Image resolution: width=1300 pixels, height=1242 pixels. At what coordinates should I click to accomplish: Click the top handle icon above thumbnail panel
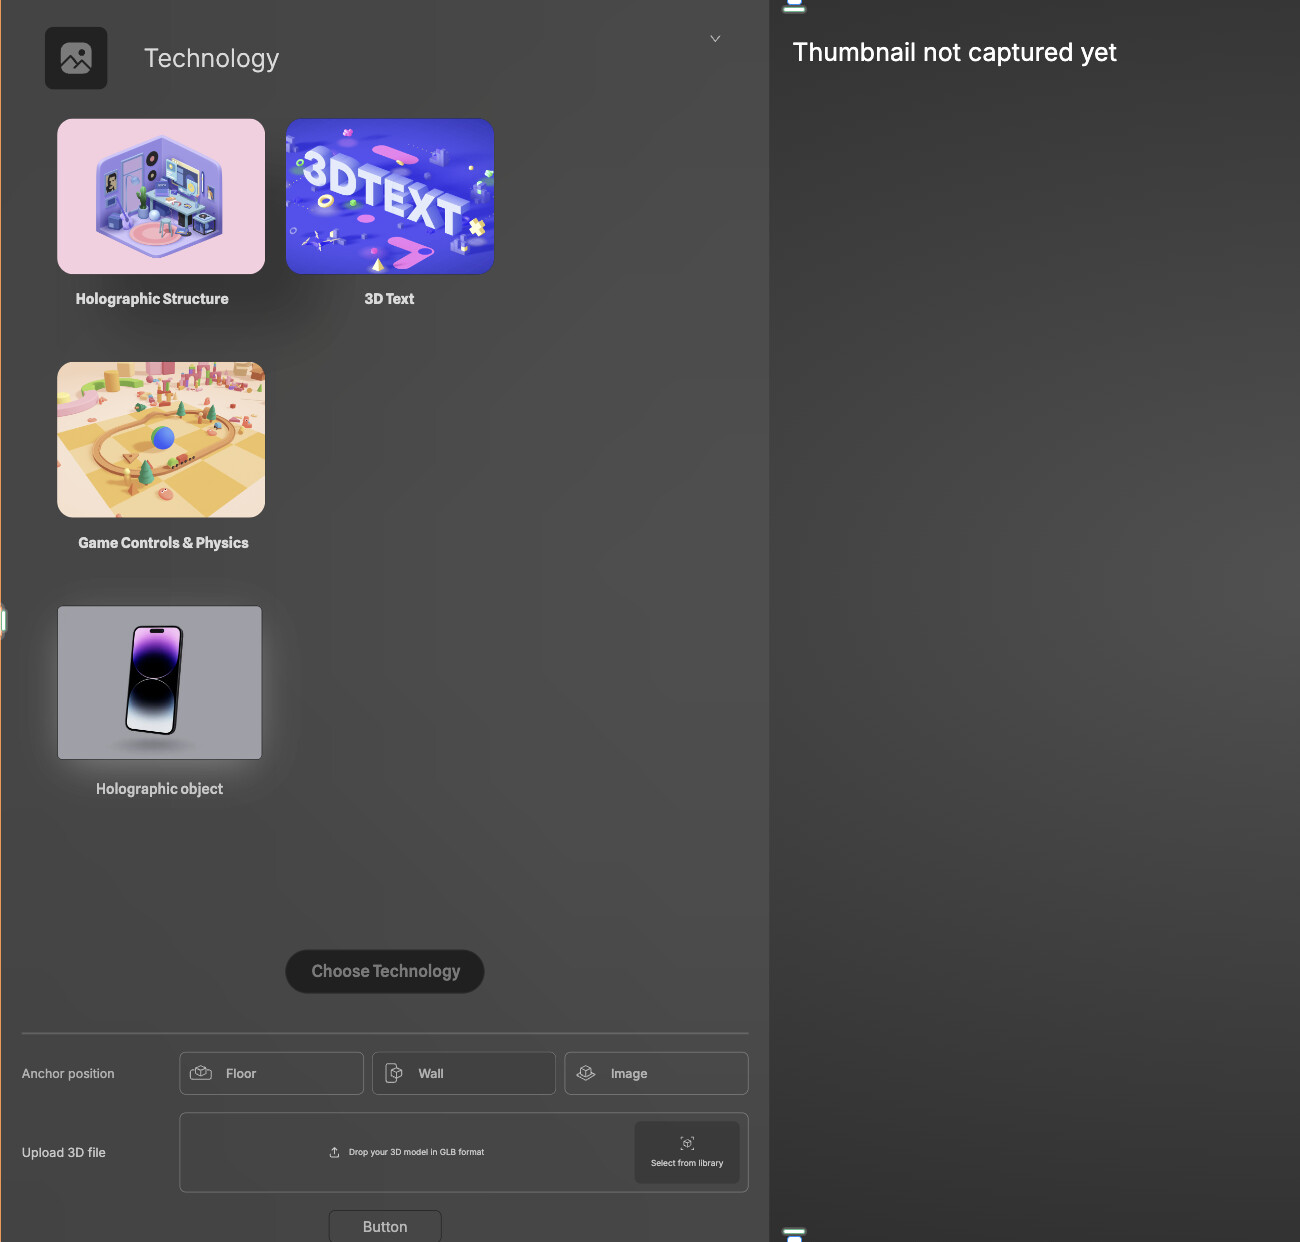point(794,6)
